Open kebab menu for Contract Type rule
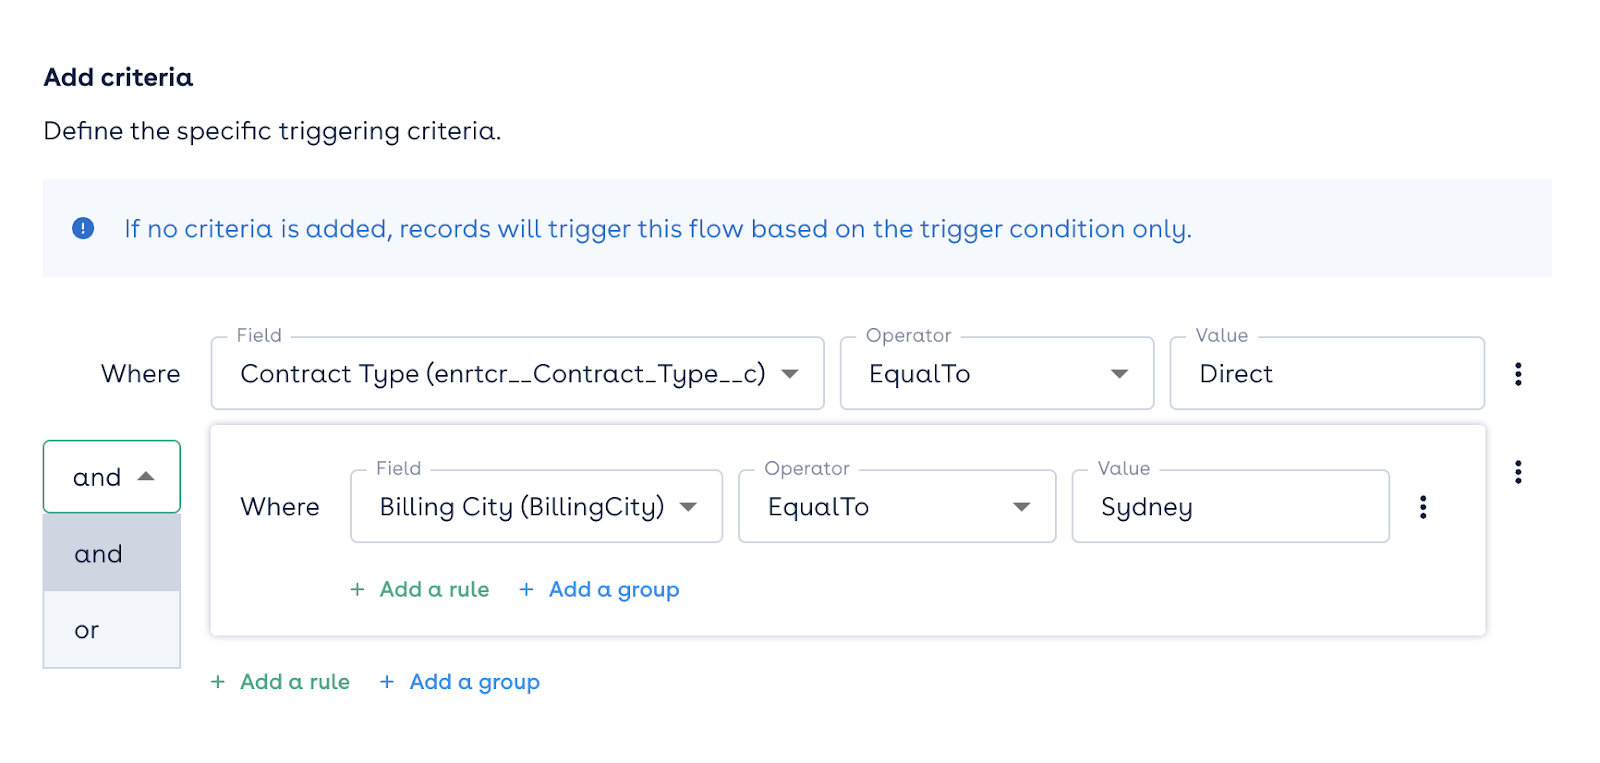Viewport: 1600px width, 763px height. (x=1518, y=374)
